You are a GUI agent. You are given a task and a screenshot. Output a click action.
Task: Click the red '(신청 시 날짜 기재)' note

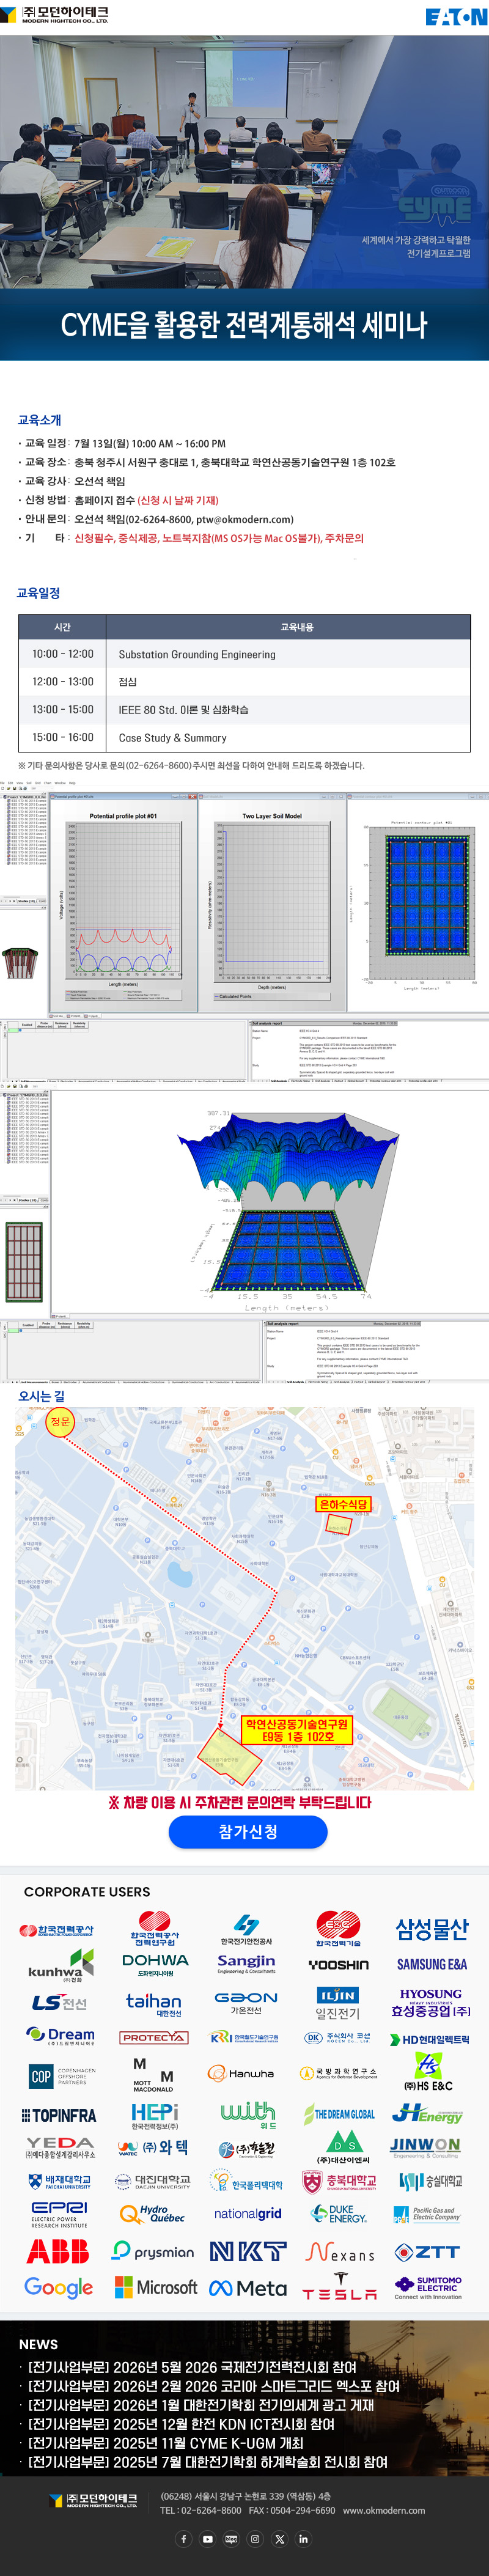(x=178, y=500)
